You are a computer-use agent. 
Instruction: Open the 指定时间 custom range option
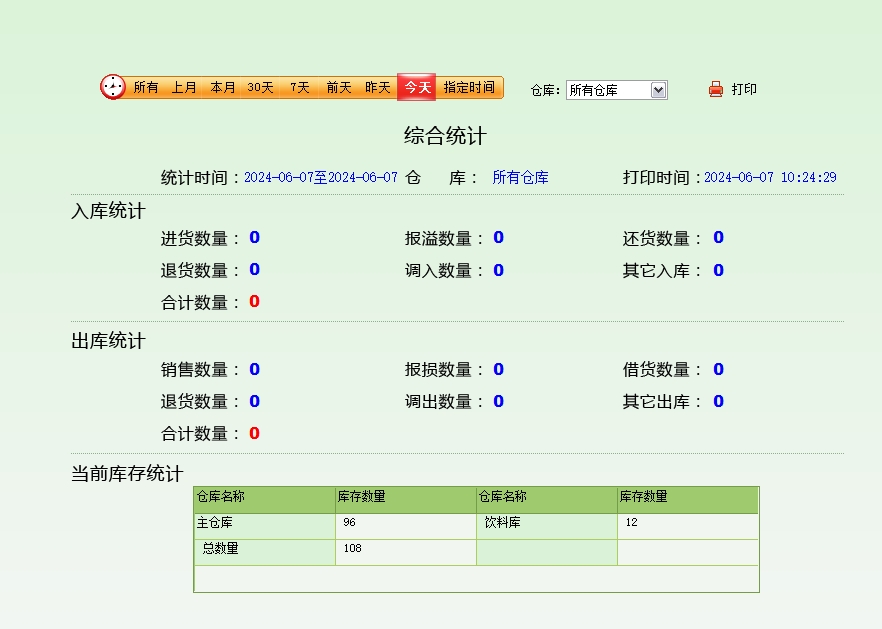469,88
